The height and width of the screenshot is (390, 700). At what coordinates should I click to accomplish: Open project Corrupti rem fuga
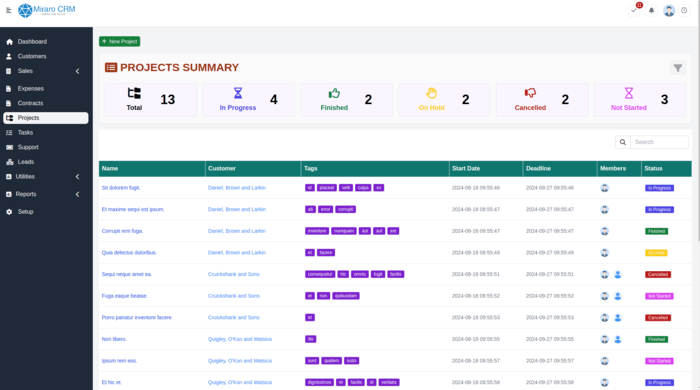[x=122, y=231]
